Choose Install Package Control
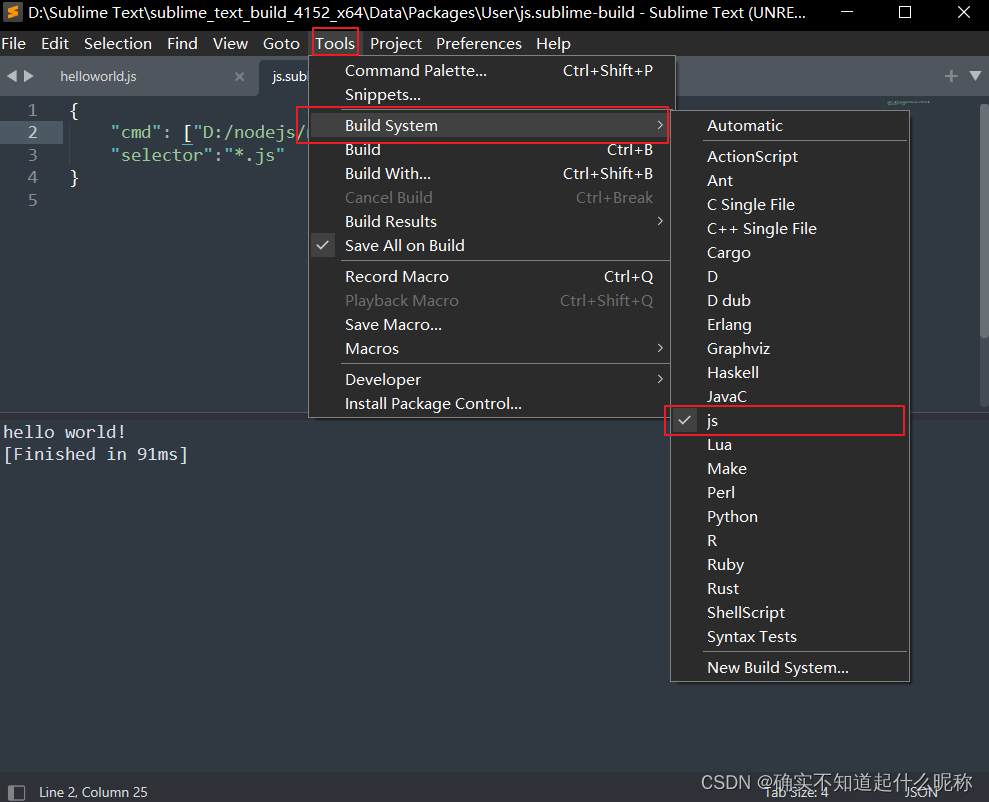The height and width of the screenshot is (802, 989). (x=492, y=404)
